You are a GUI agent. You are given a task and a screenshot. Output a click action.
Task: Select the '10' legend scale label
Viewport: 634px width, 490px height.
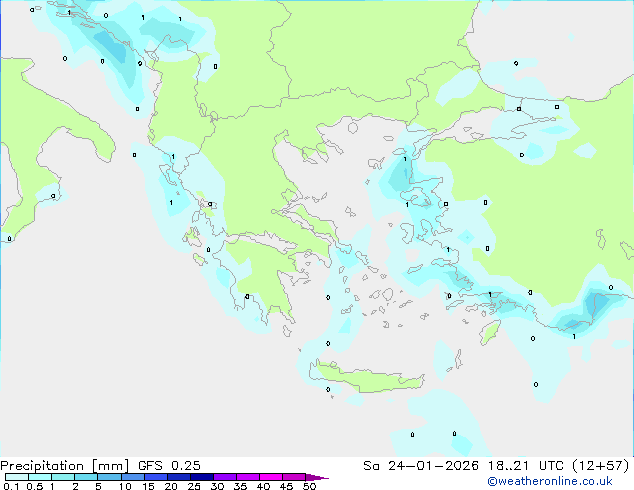(125, 486)
